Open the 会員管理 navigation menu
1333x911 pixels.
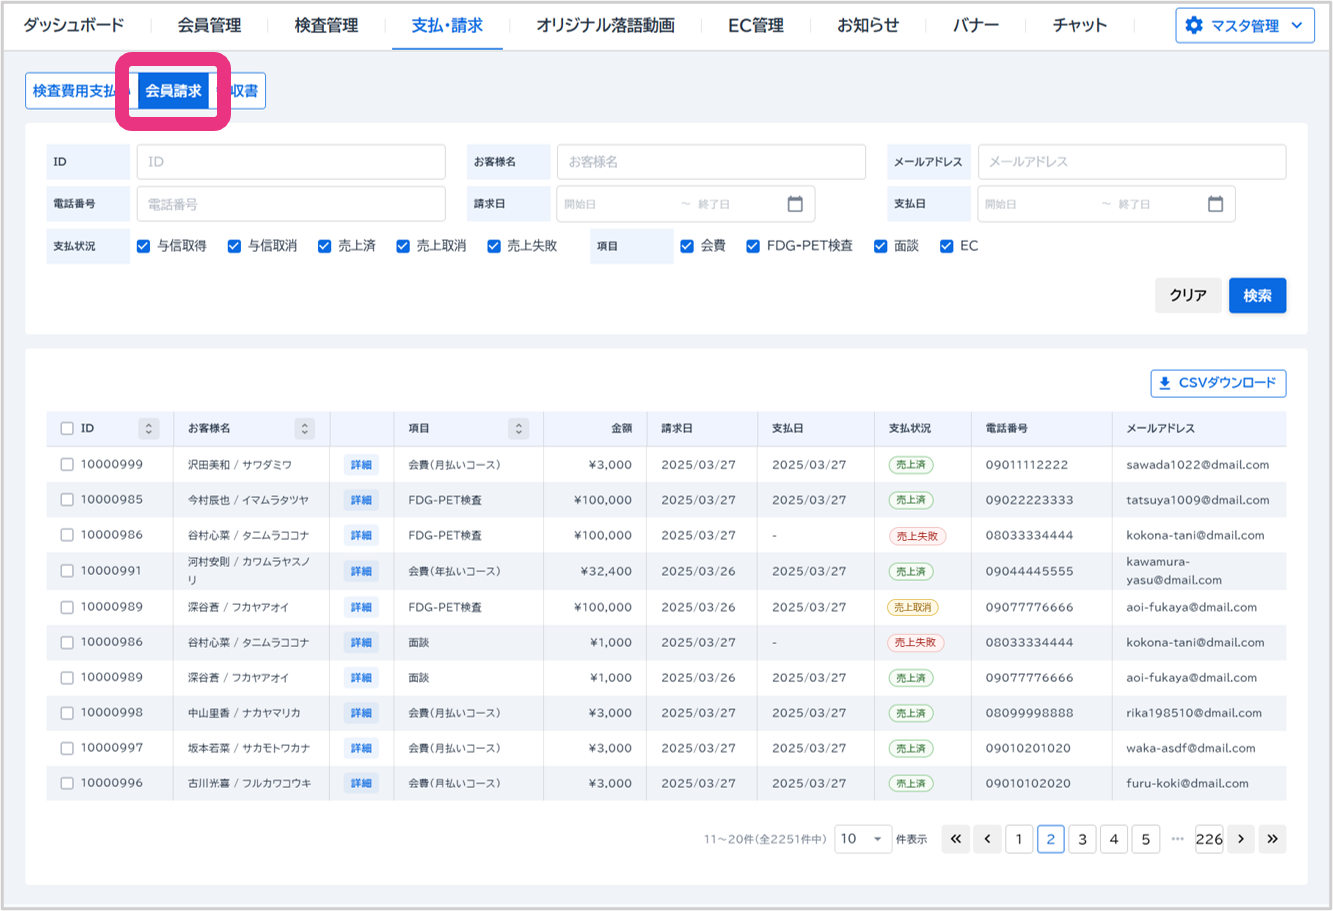click(210, 26)
